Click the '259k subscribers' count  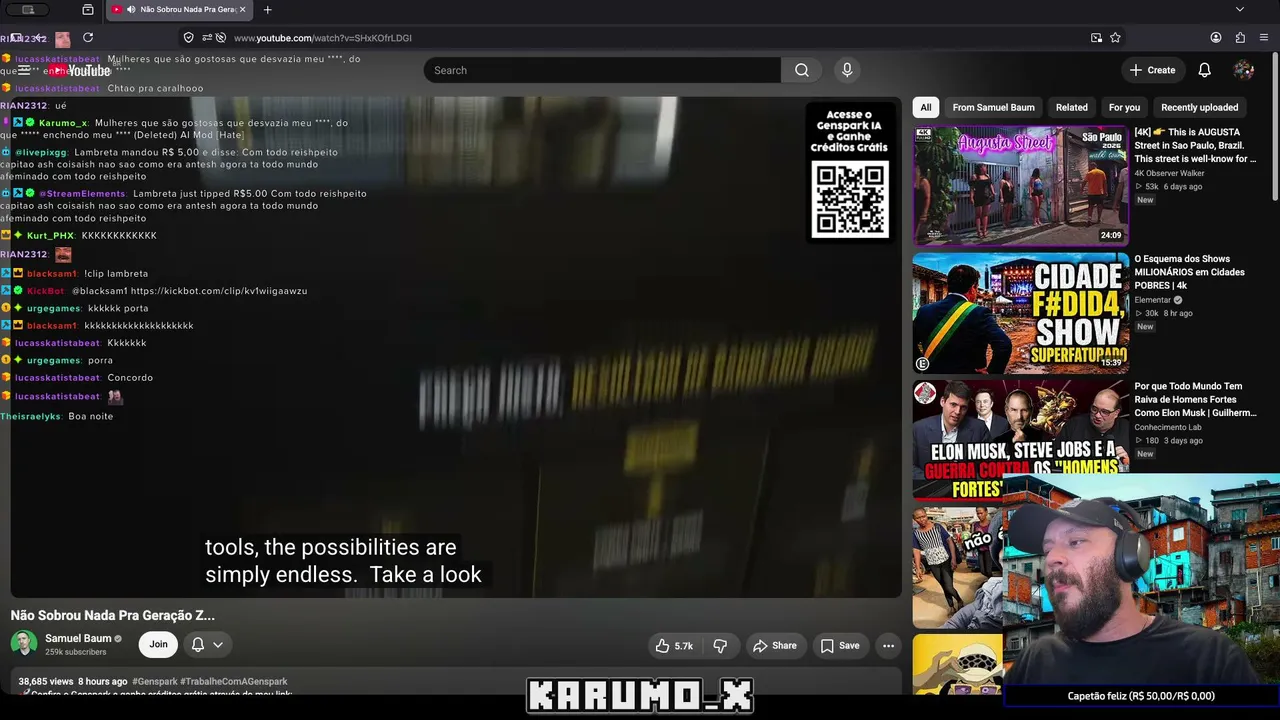point(76,652)
